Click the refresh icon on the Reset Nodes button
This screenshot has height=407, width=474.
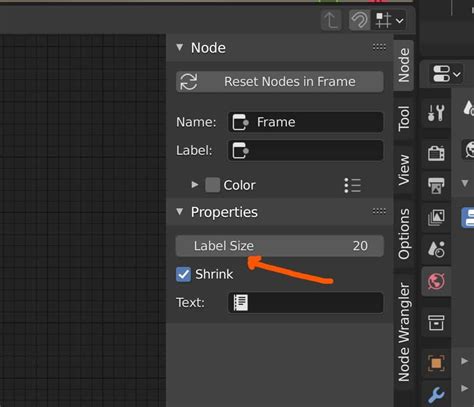coord(189,82)
